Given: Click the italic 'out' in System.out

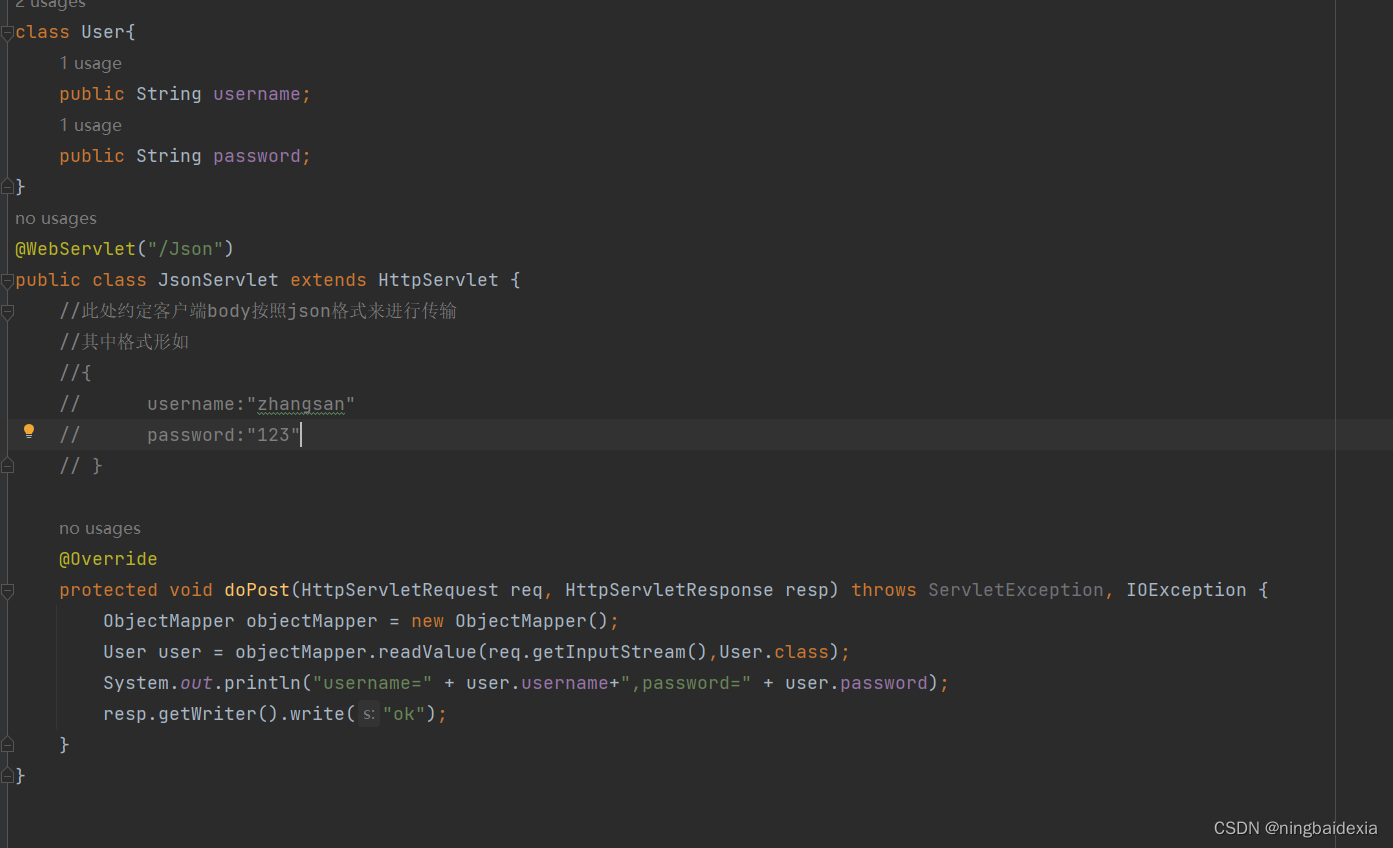Looking at the screenshot, I should point(196,683).
